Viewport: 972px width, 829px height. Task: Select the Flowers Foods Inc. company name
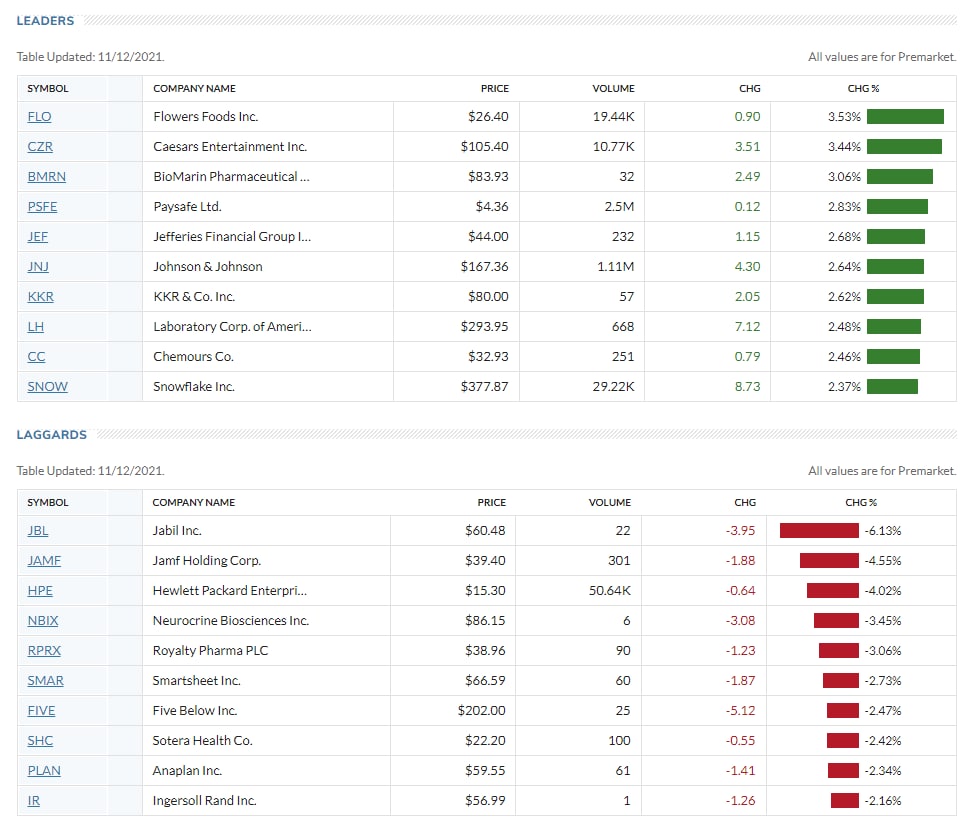tap(205, 117)
